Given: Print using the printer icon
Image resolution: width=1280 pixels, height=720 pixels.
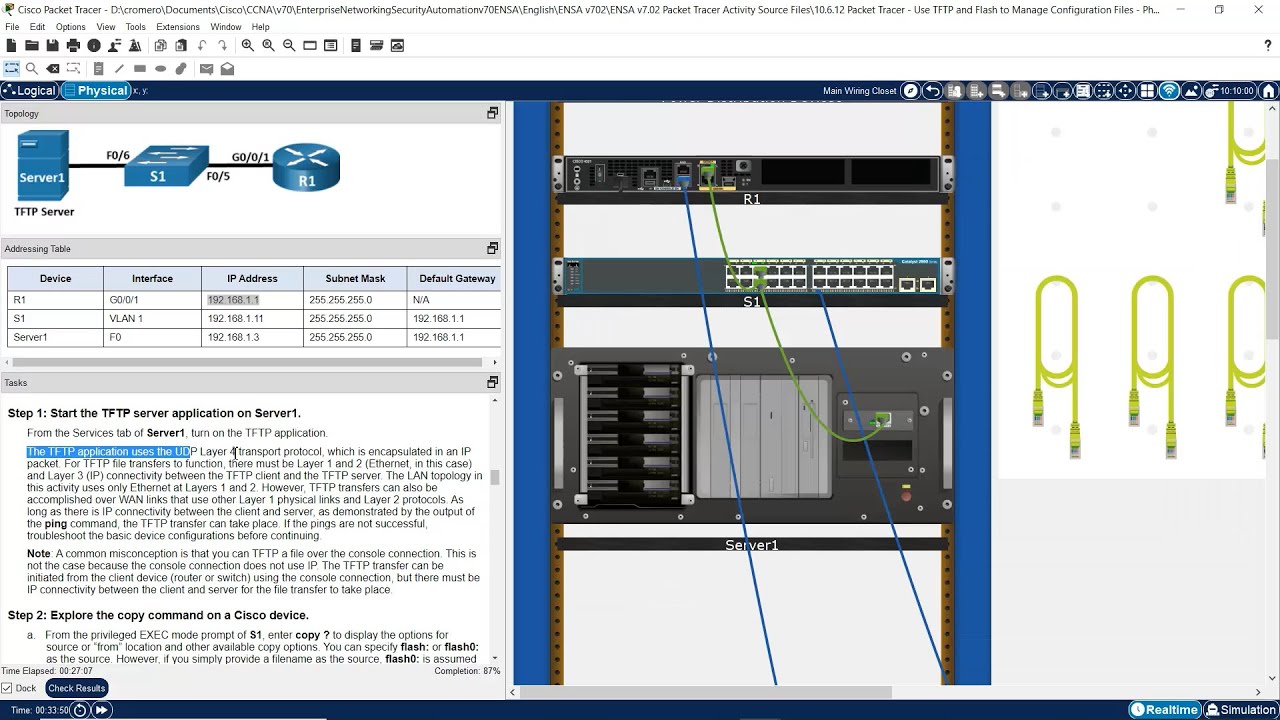Looking at the screenshot, I should pos(73,46).
